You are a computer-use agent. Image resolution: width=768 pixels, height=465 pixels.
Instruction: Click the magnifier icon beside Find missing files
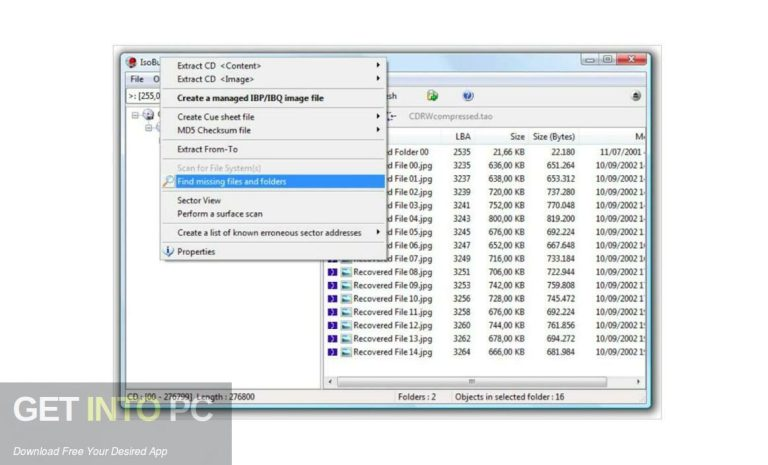pyautogui.click(x=168, y=181)
